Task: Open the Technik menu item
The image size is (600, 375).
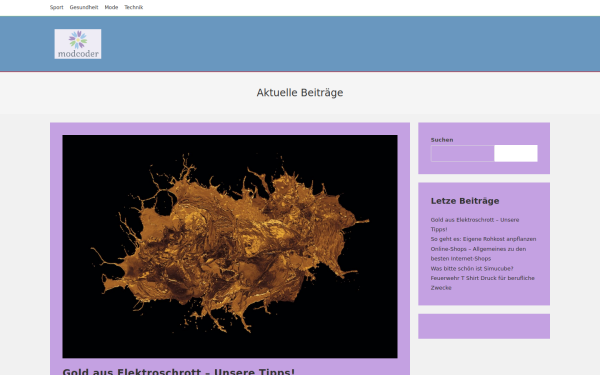Action: coord(134,7)
